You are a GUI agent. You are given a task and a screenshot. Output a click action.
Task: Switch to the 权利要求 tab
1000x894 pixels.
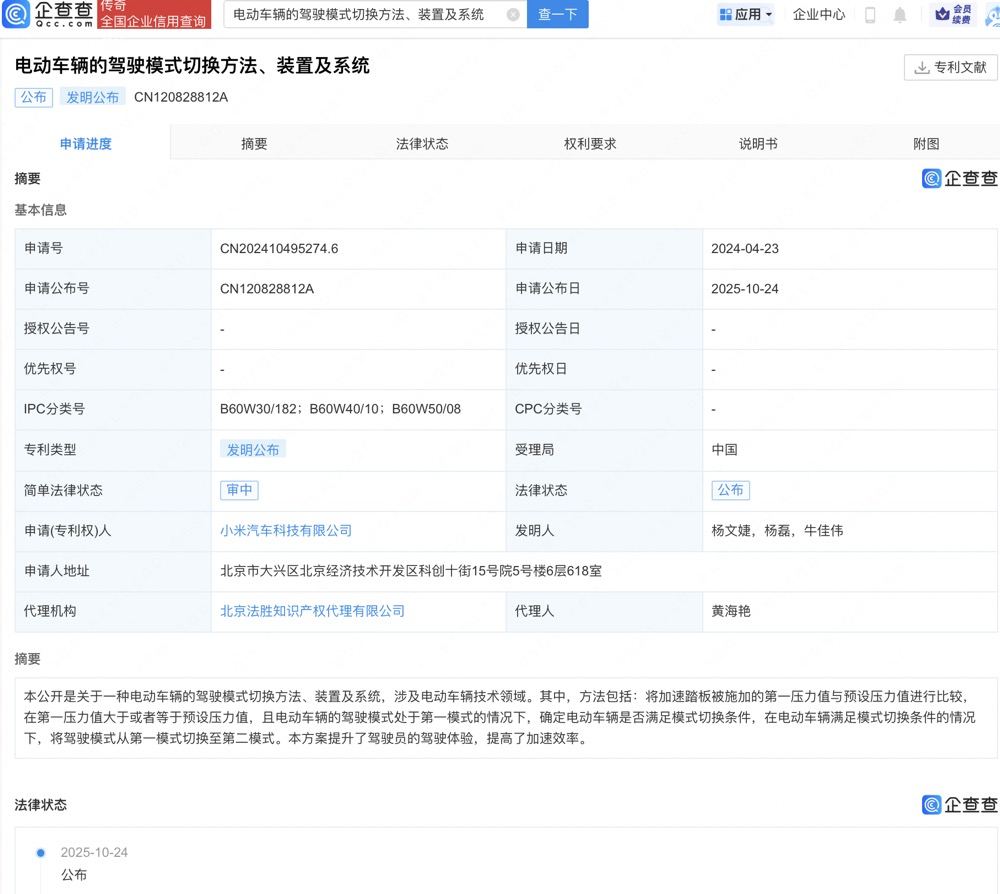(x=590, y=143)
